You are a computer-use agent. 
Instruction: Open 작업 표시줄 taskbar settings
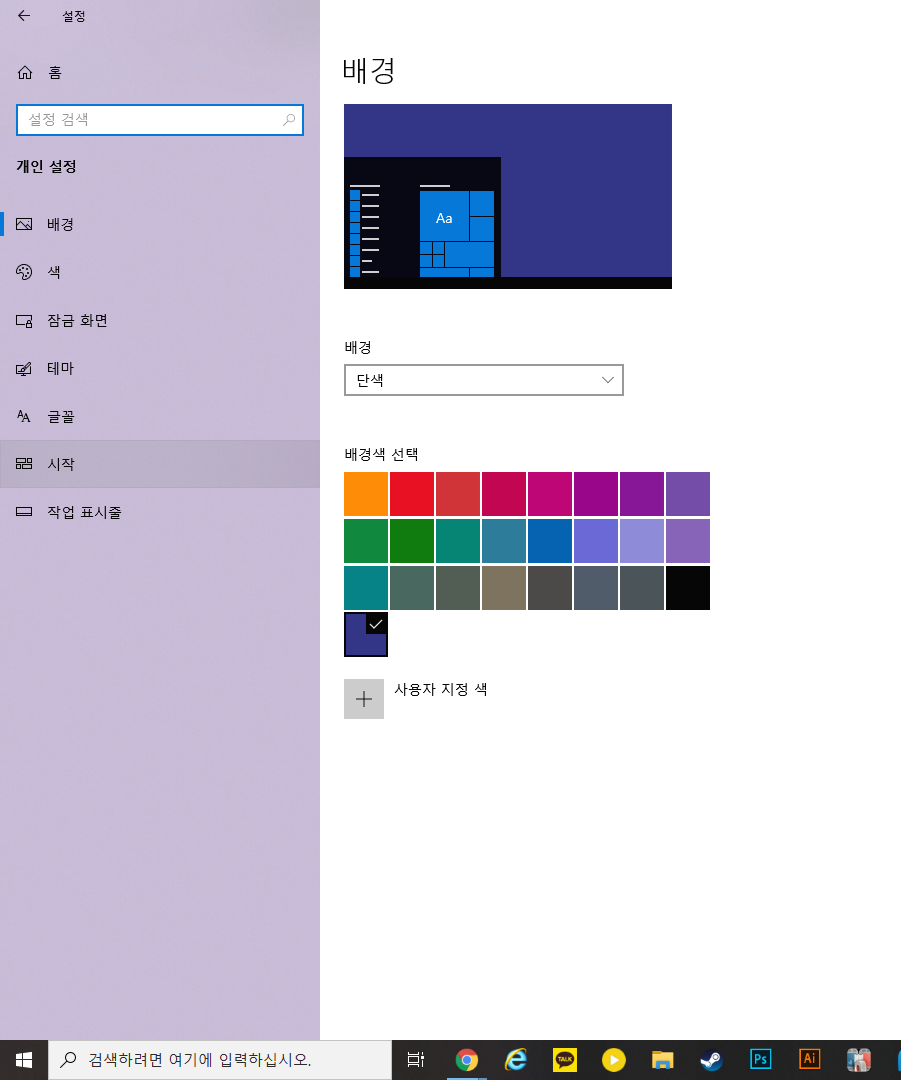(160, 512)
